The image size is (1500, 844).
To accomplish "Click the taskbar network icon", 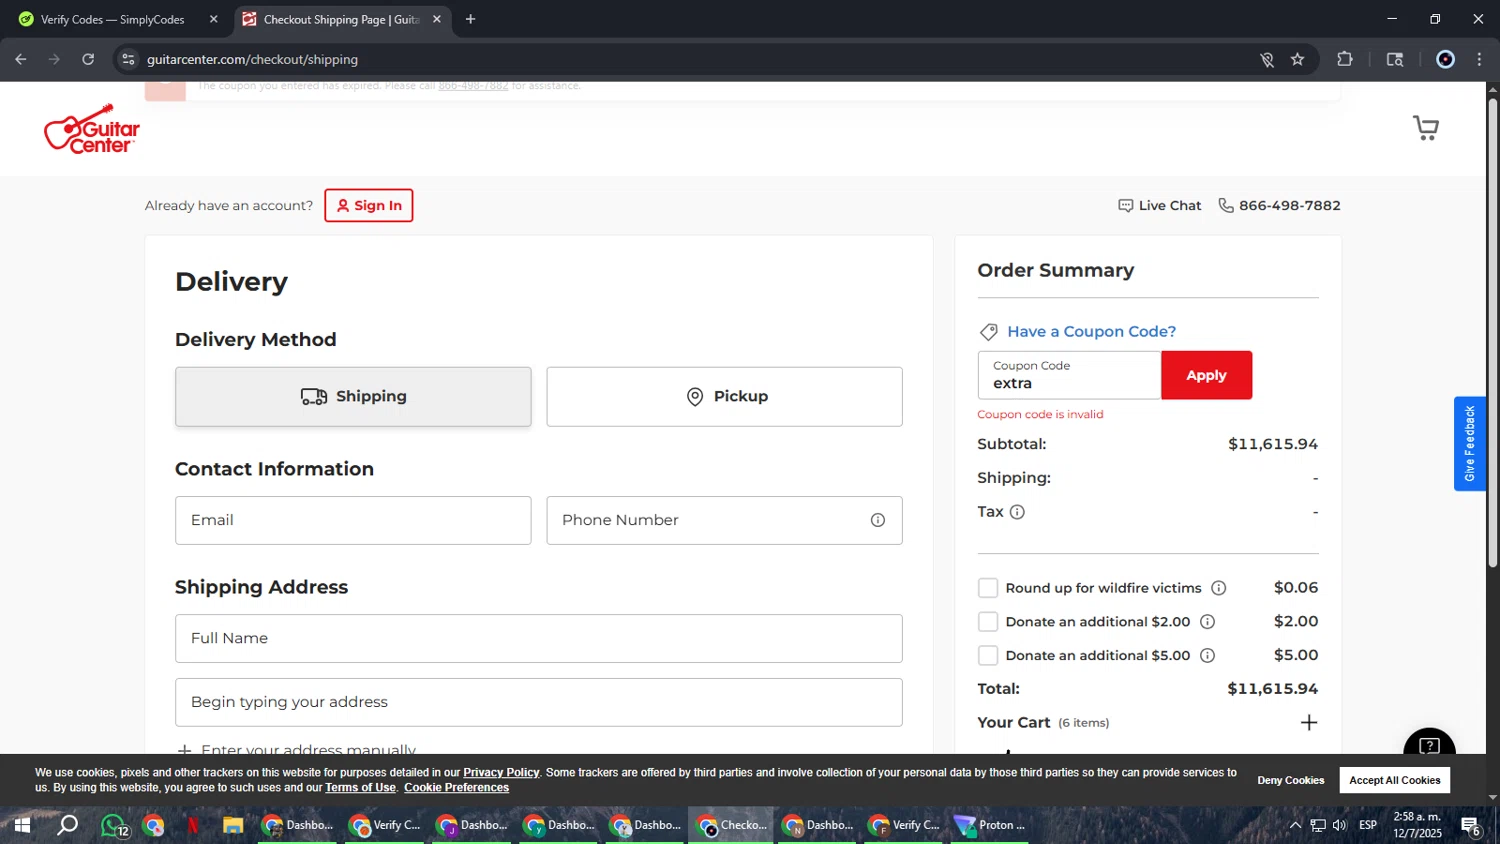I will pos(1318,825).
